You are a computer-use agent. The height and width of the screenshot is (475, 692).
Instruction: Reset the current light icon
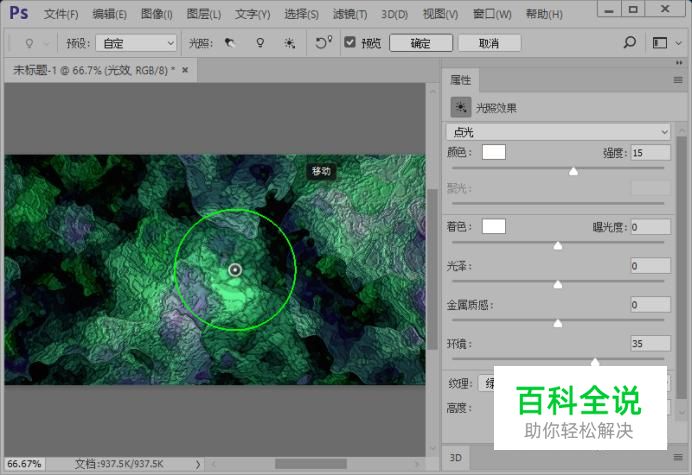[x=323, y=42]
